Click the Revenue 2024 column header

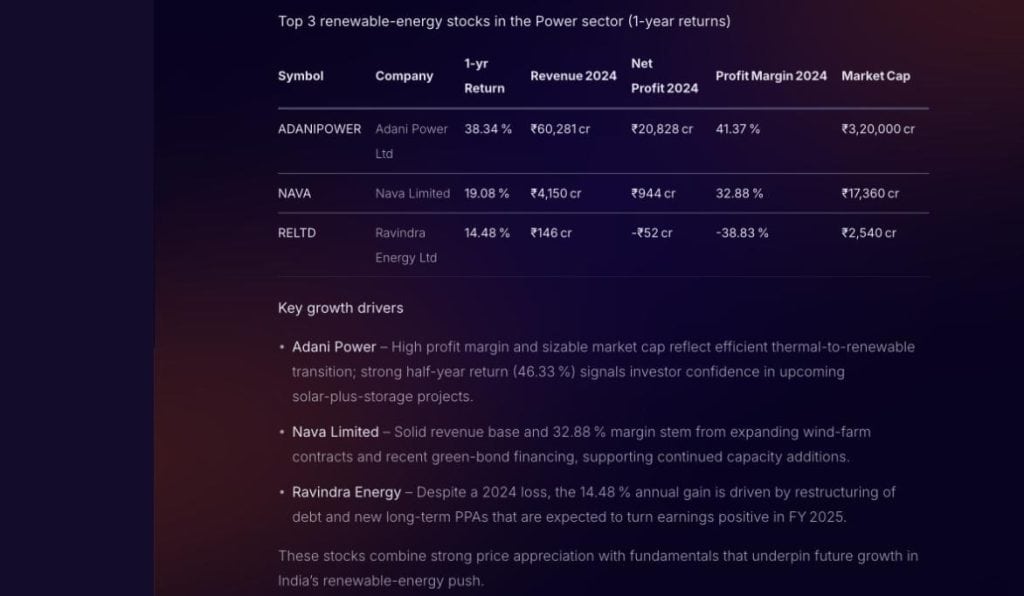pyautogui.click(x=573, y=76)
